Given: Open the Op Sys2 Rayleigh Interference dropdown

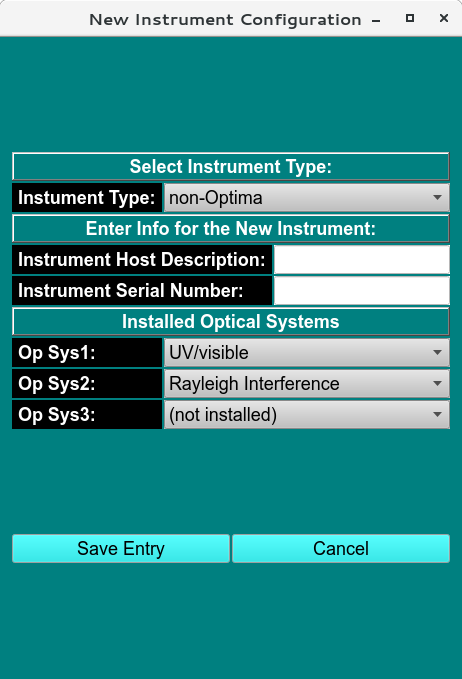Looking at the screenshot, I should [307, 384].
